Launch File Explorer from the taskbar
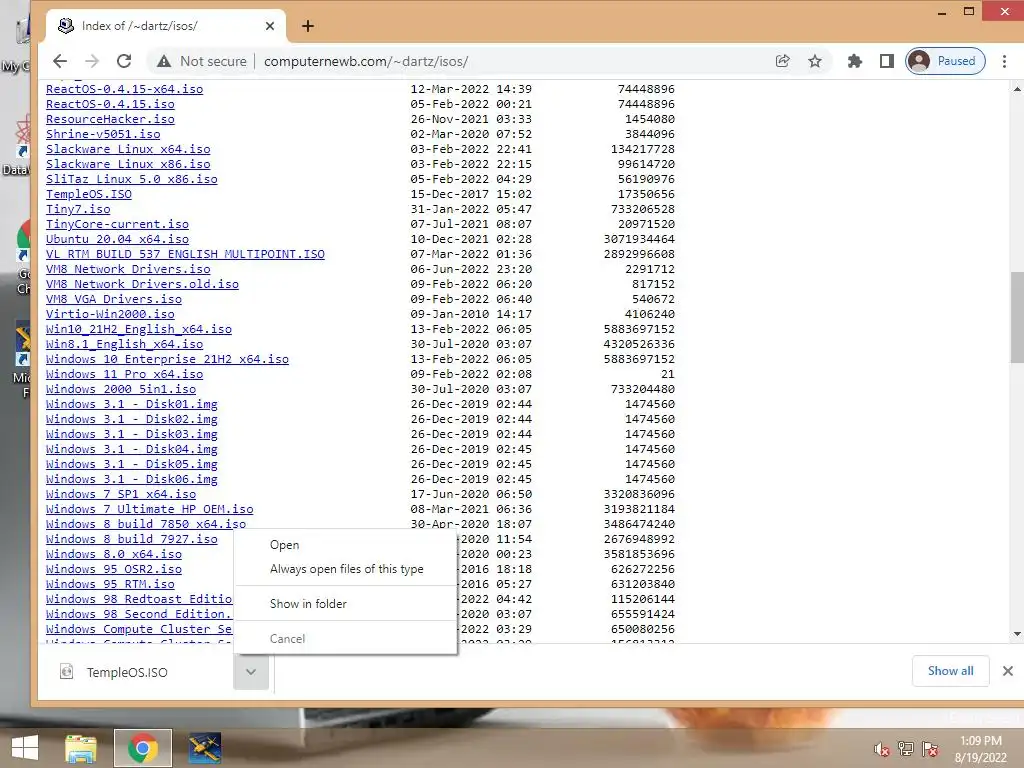 [80, 748]
